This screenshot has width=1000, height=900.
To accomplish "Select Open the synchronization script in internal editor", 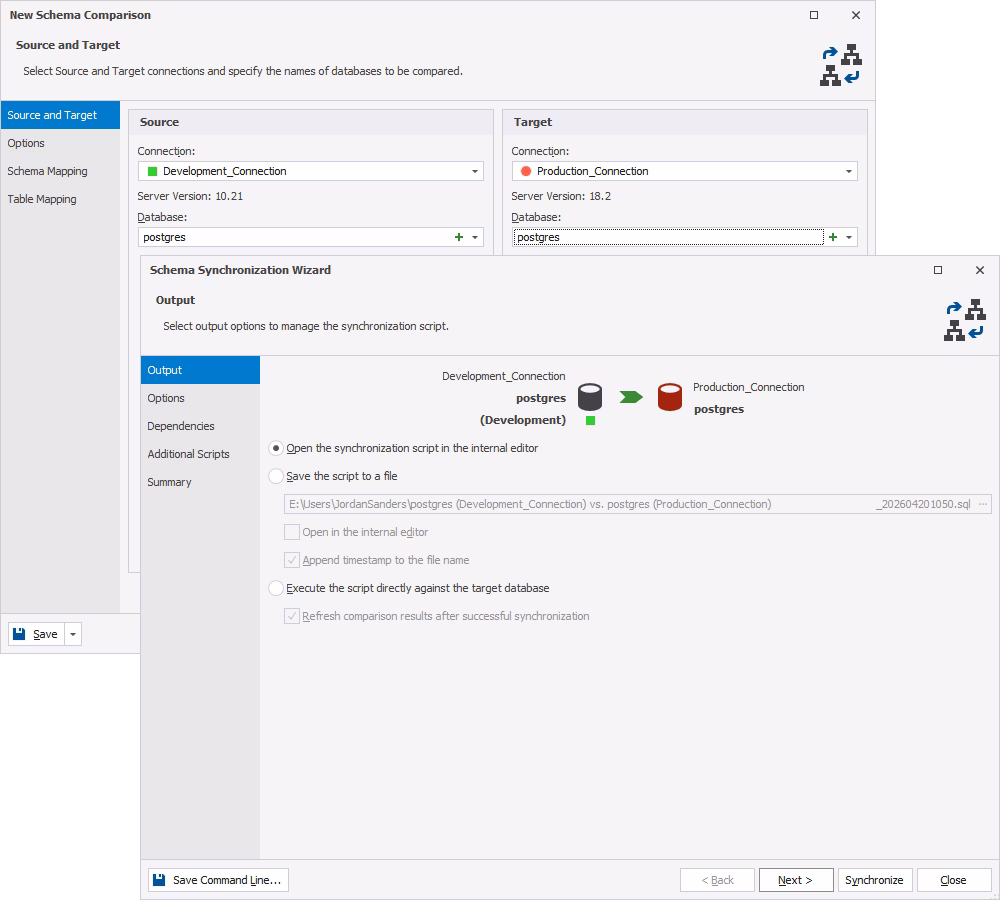I will click(276, 448).
